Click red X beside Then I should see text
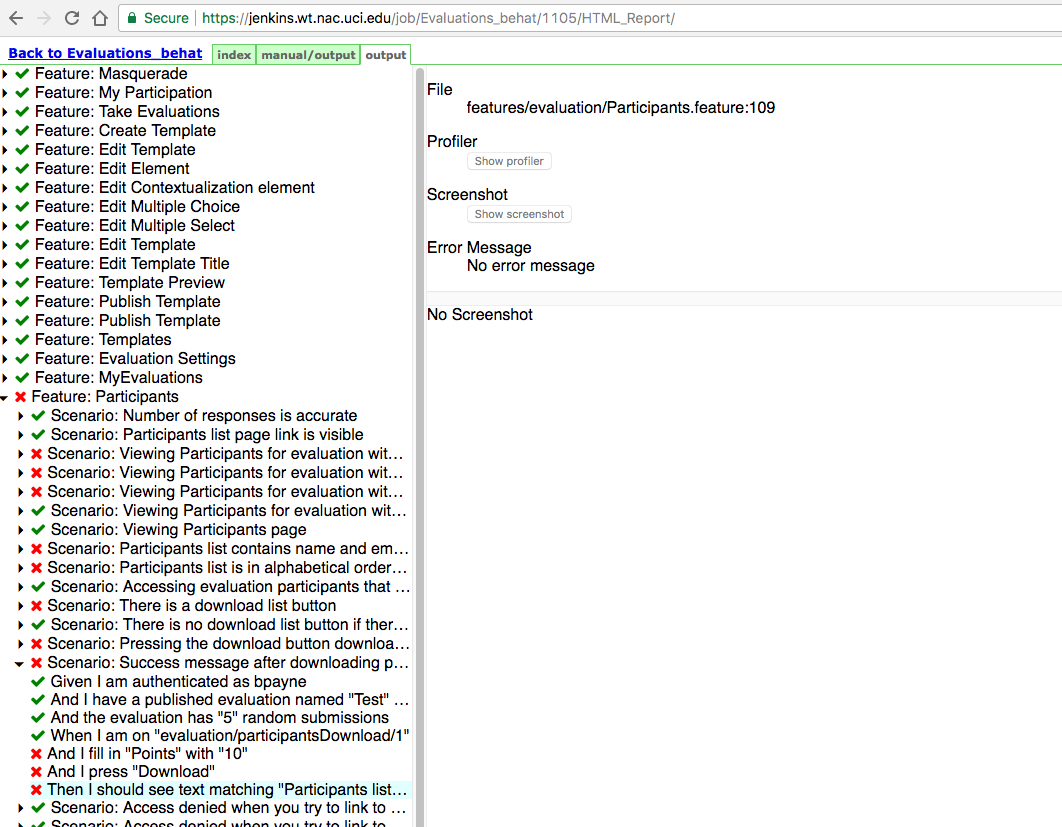Image resolution: width=1062 pixels, height=827 pixels. click(x=37, y=790)
